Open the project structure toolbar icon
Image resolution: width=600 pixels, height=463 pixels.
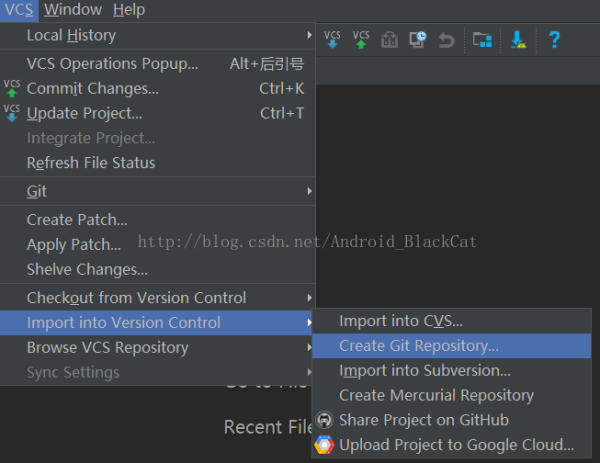[483, 40]
